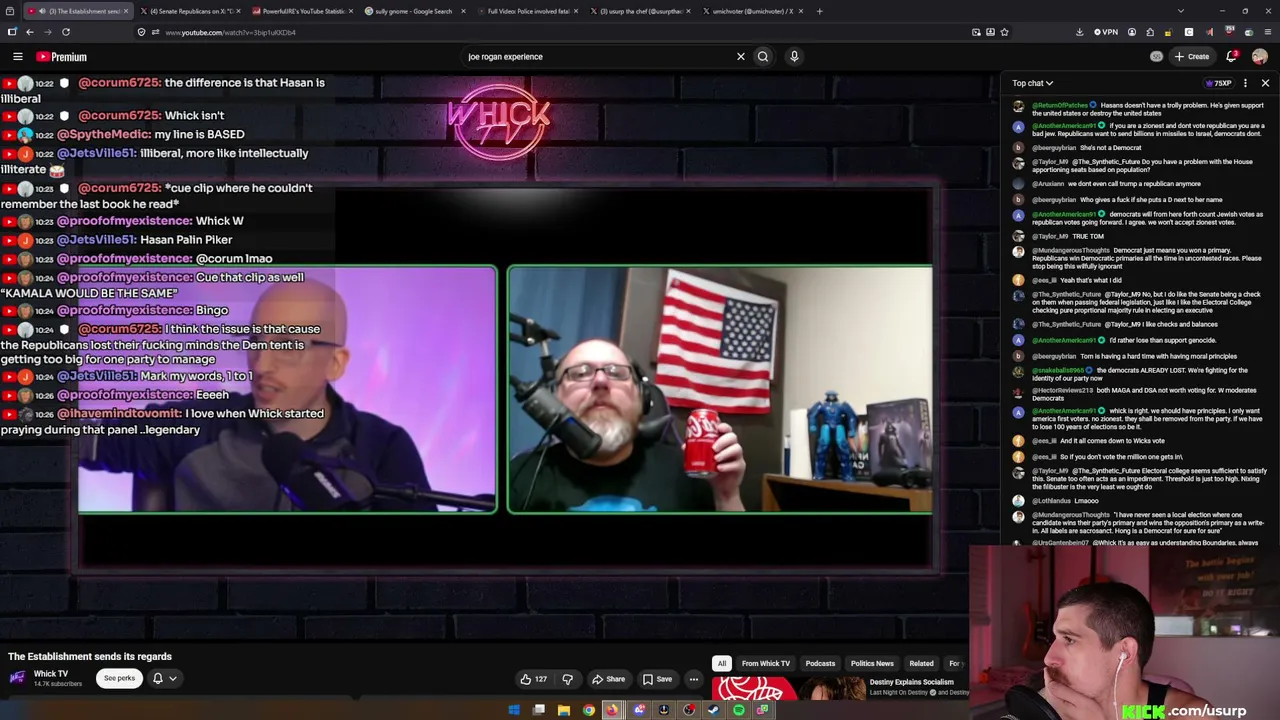Image resolution: width=1280 pixels, height=720 pixels.
Task: Open Whick TV channel name link
Action: 51,674
